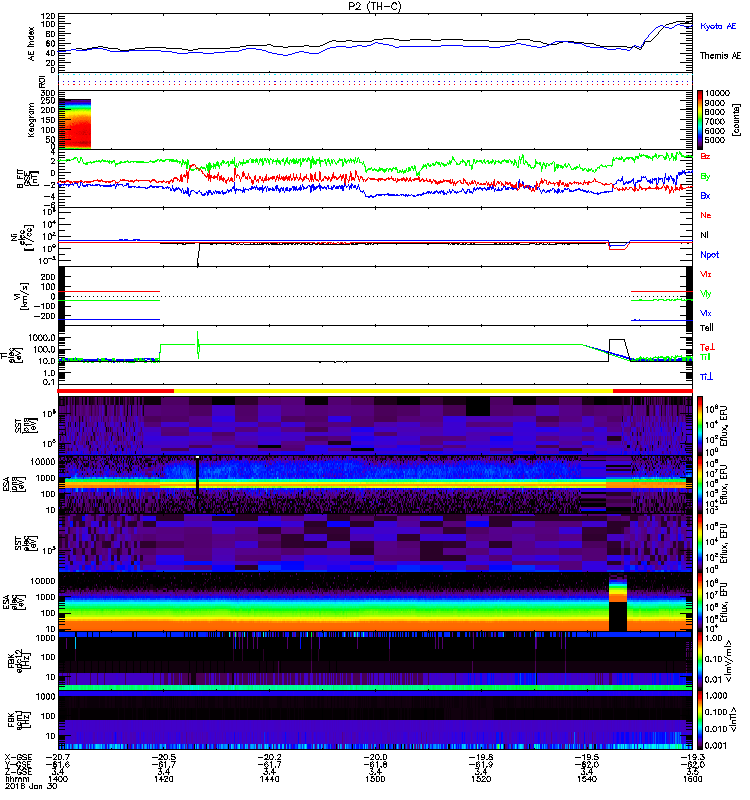This screenshot has height=800, width=750.
Task: Click the 1520 time tick label
Action: point(481,779)
